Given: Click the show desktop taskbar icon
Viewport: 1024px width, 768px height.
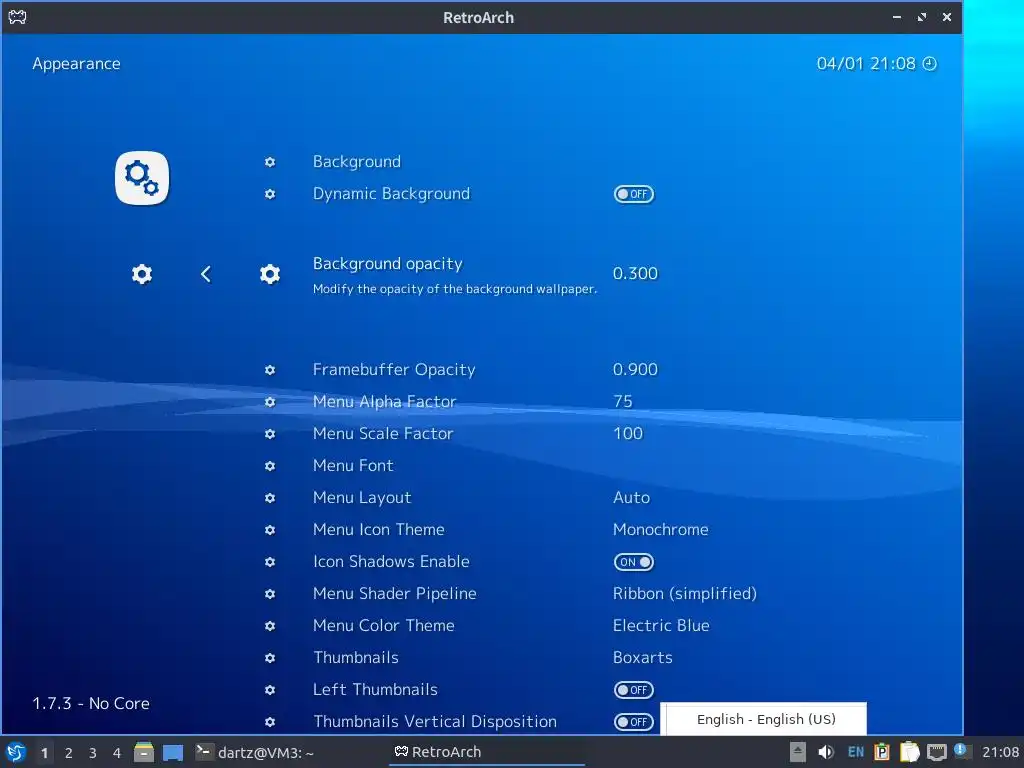Looking at the screenshot, I should 173,752.
